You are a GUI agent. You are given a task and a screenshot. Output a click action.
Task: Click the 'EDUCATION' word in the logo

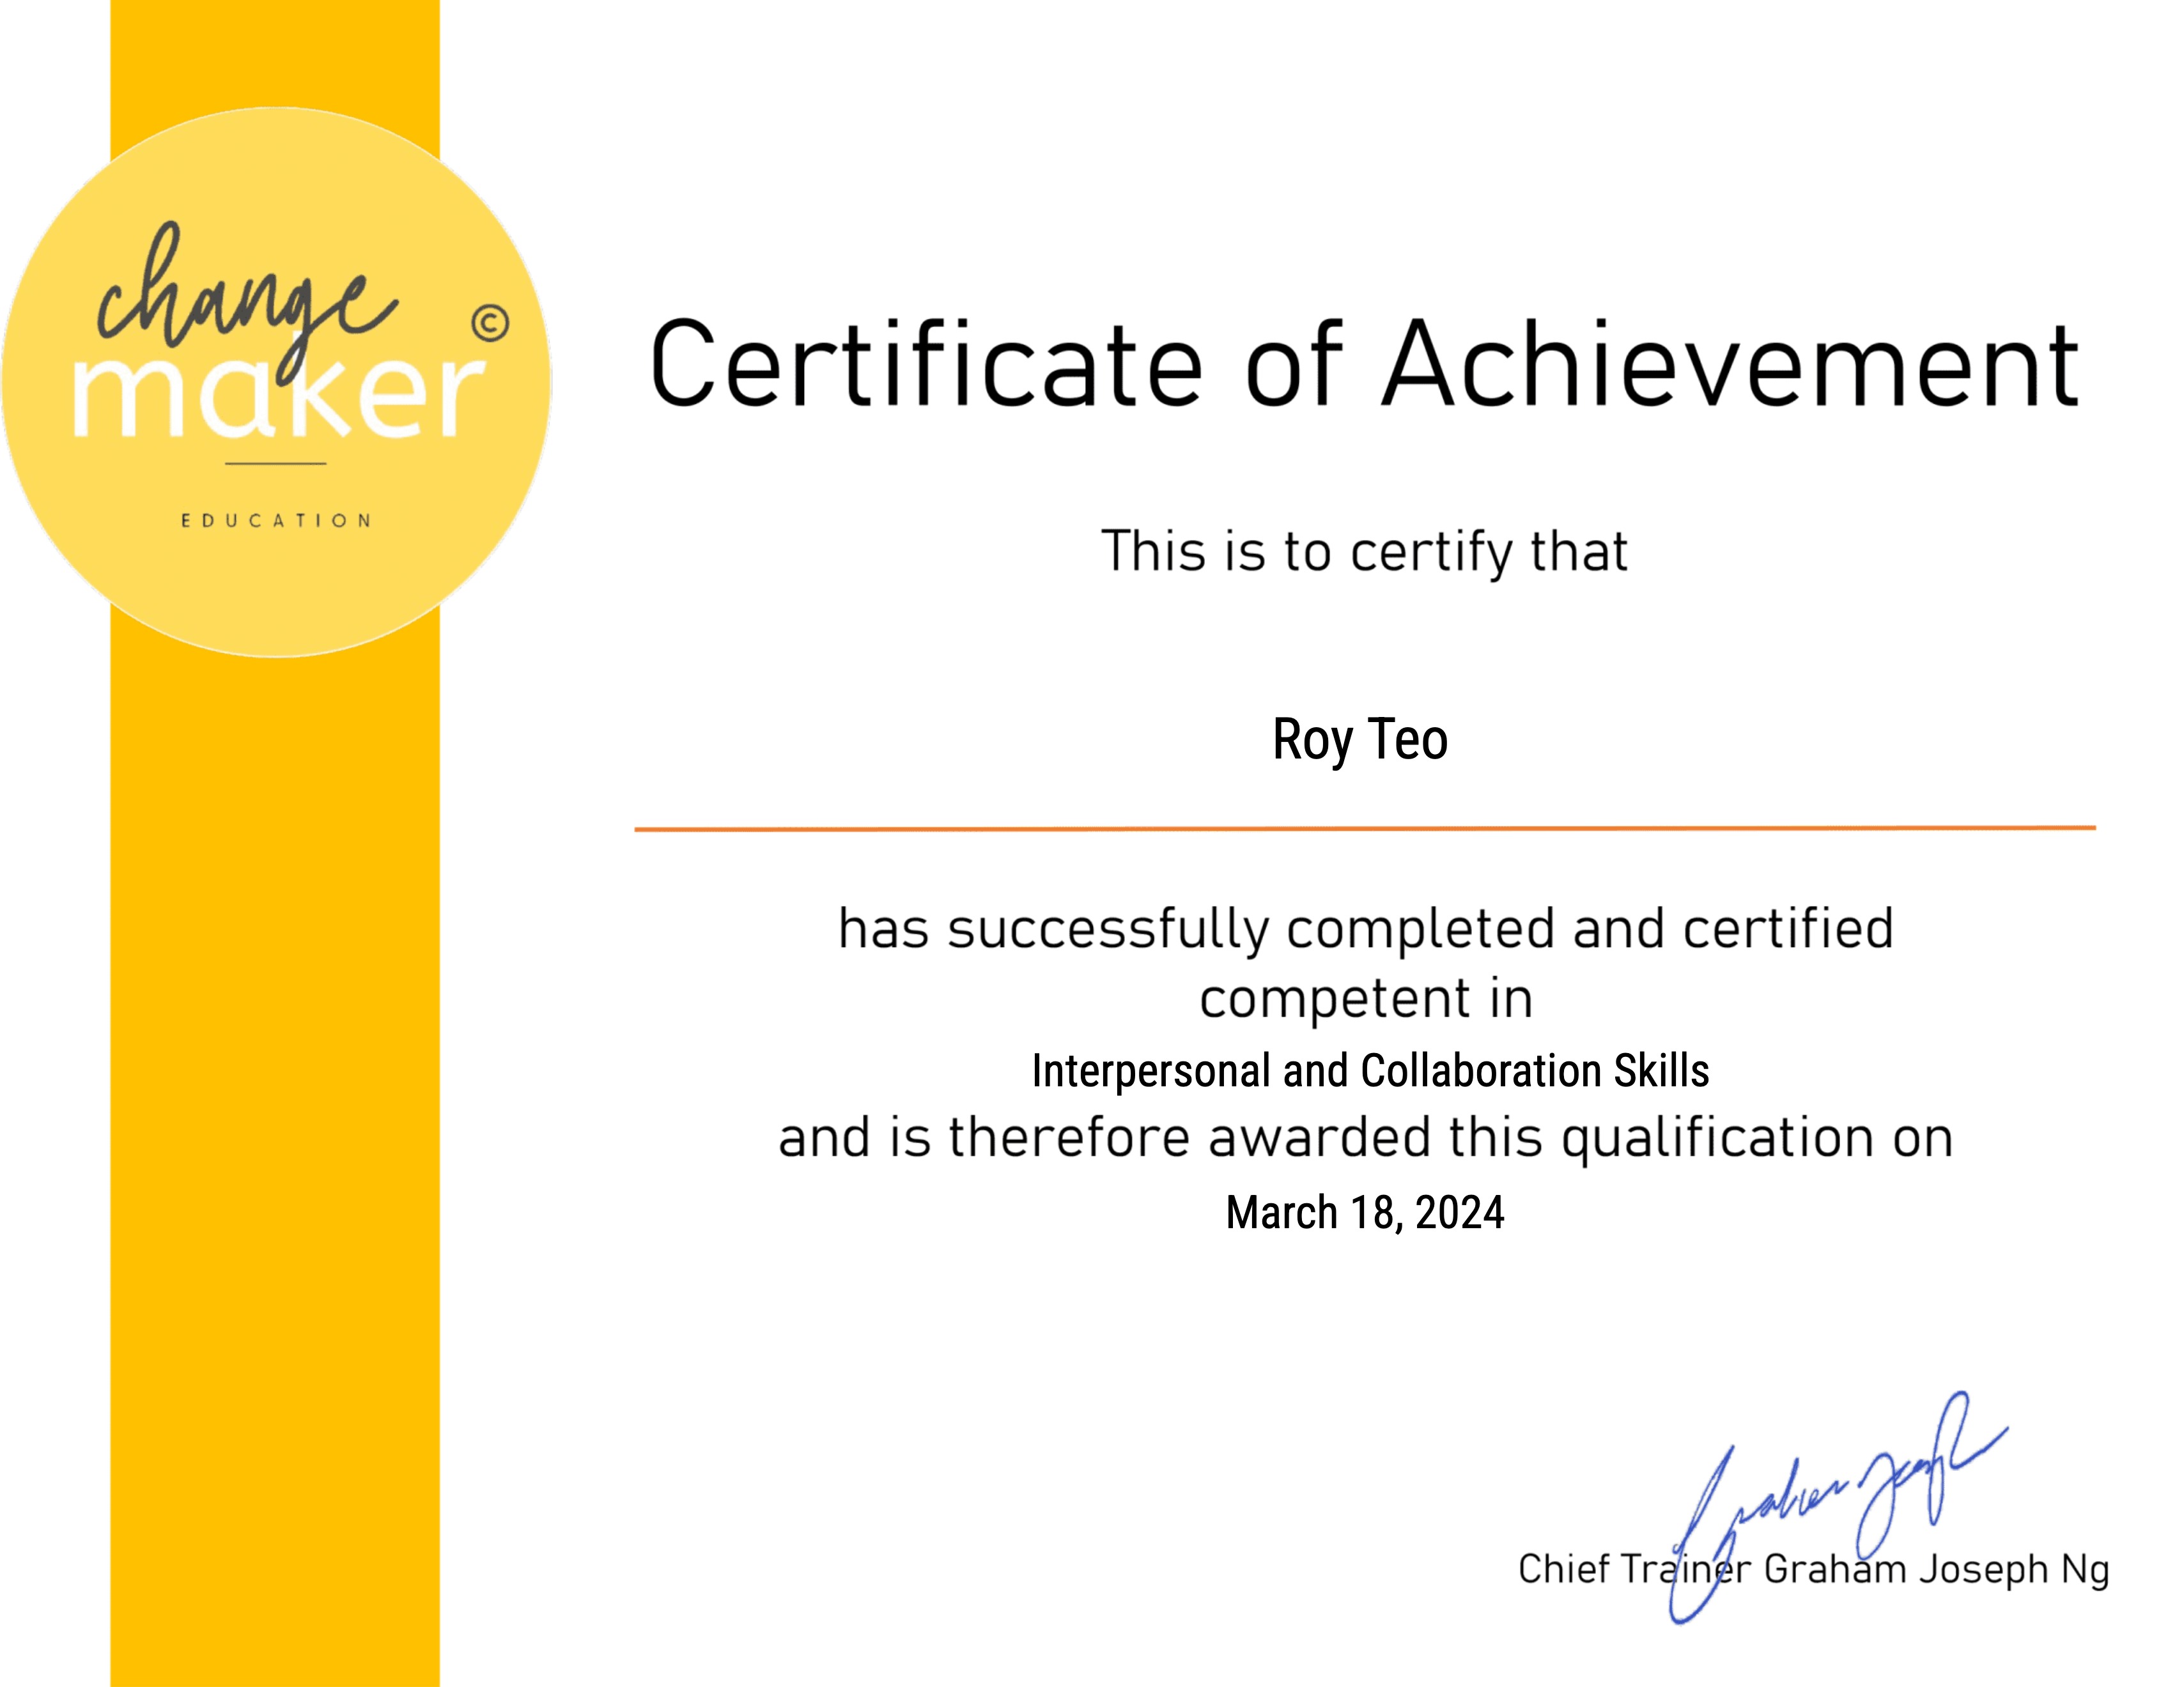(276, 520)
